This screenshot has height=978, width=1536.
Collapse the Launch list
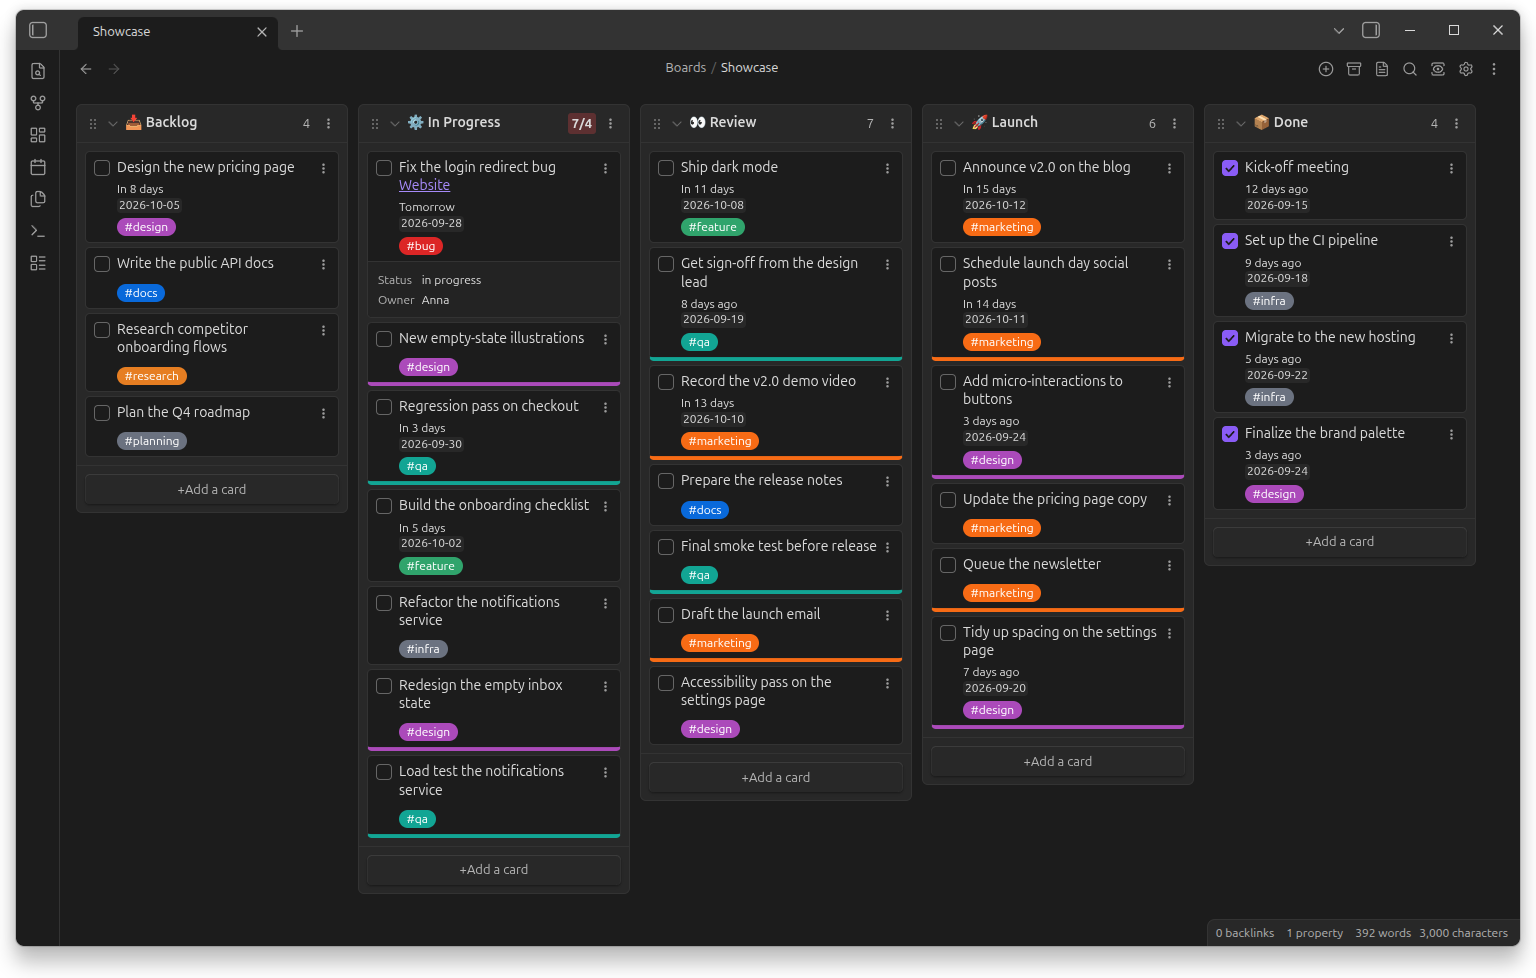click(x=959, y=124)
